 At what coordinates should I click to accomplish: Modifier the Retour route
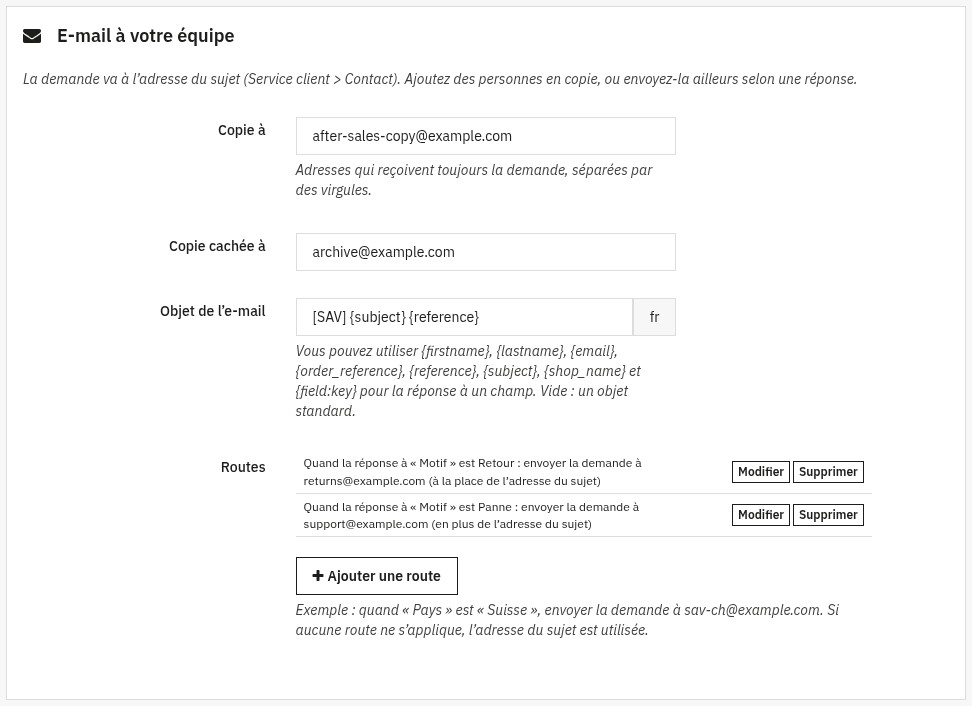[761, 472]
